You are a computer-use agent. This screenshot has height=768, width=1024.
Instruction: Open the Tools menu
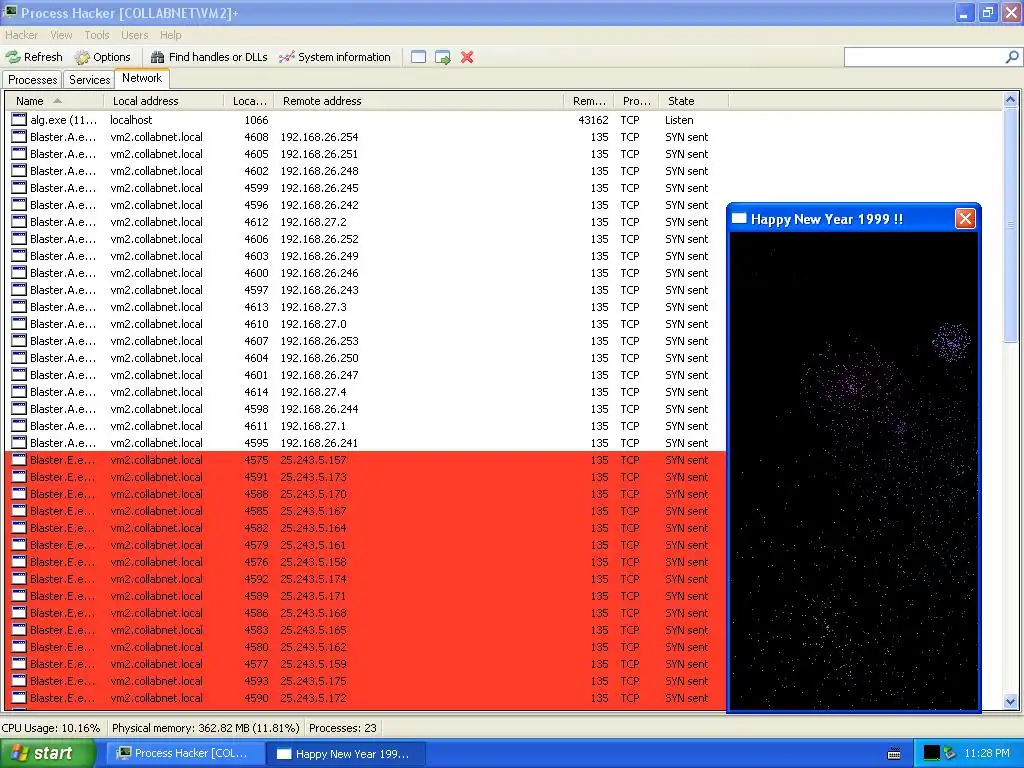click(97, 35)
